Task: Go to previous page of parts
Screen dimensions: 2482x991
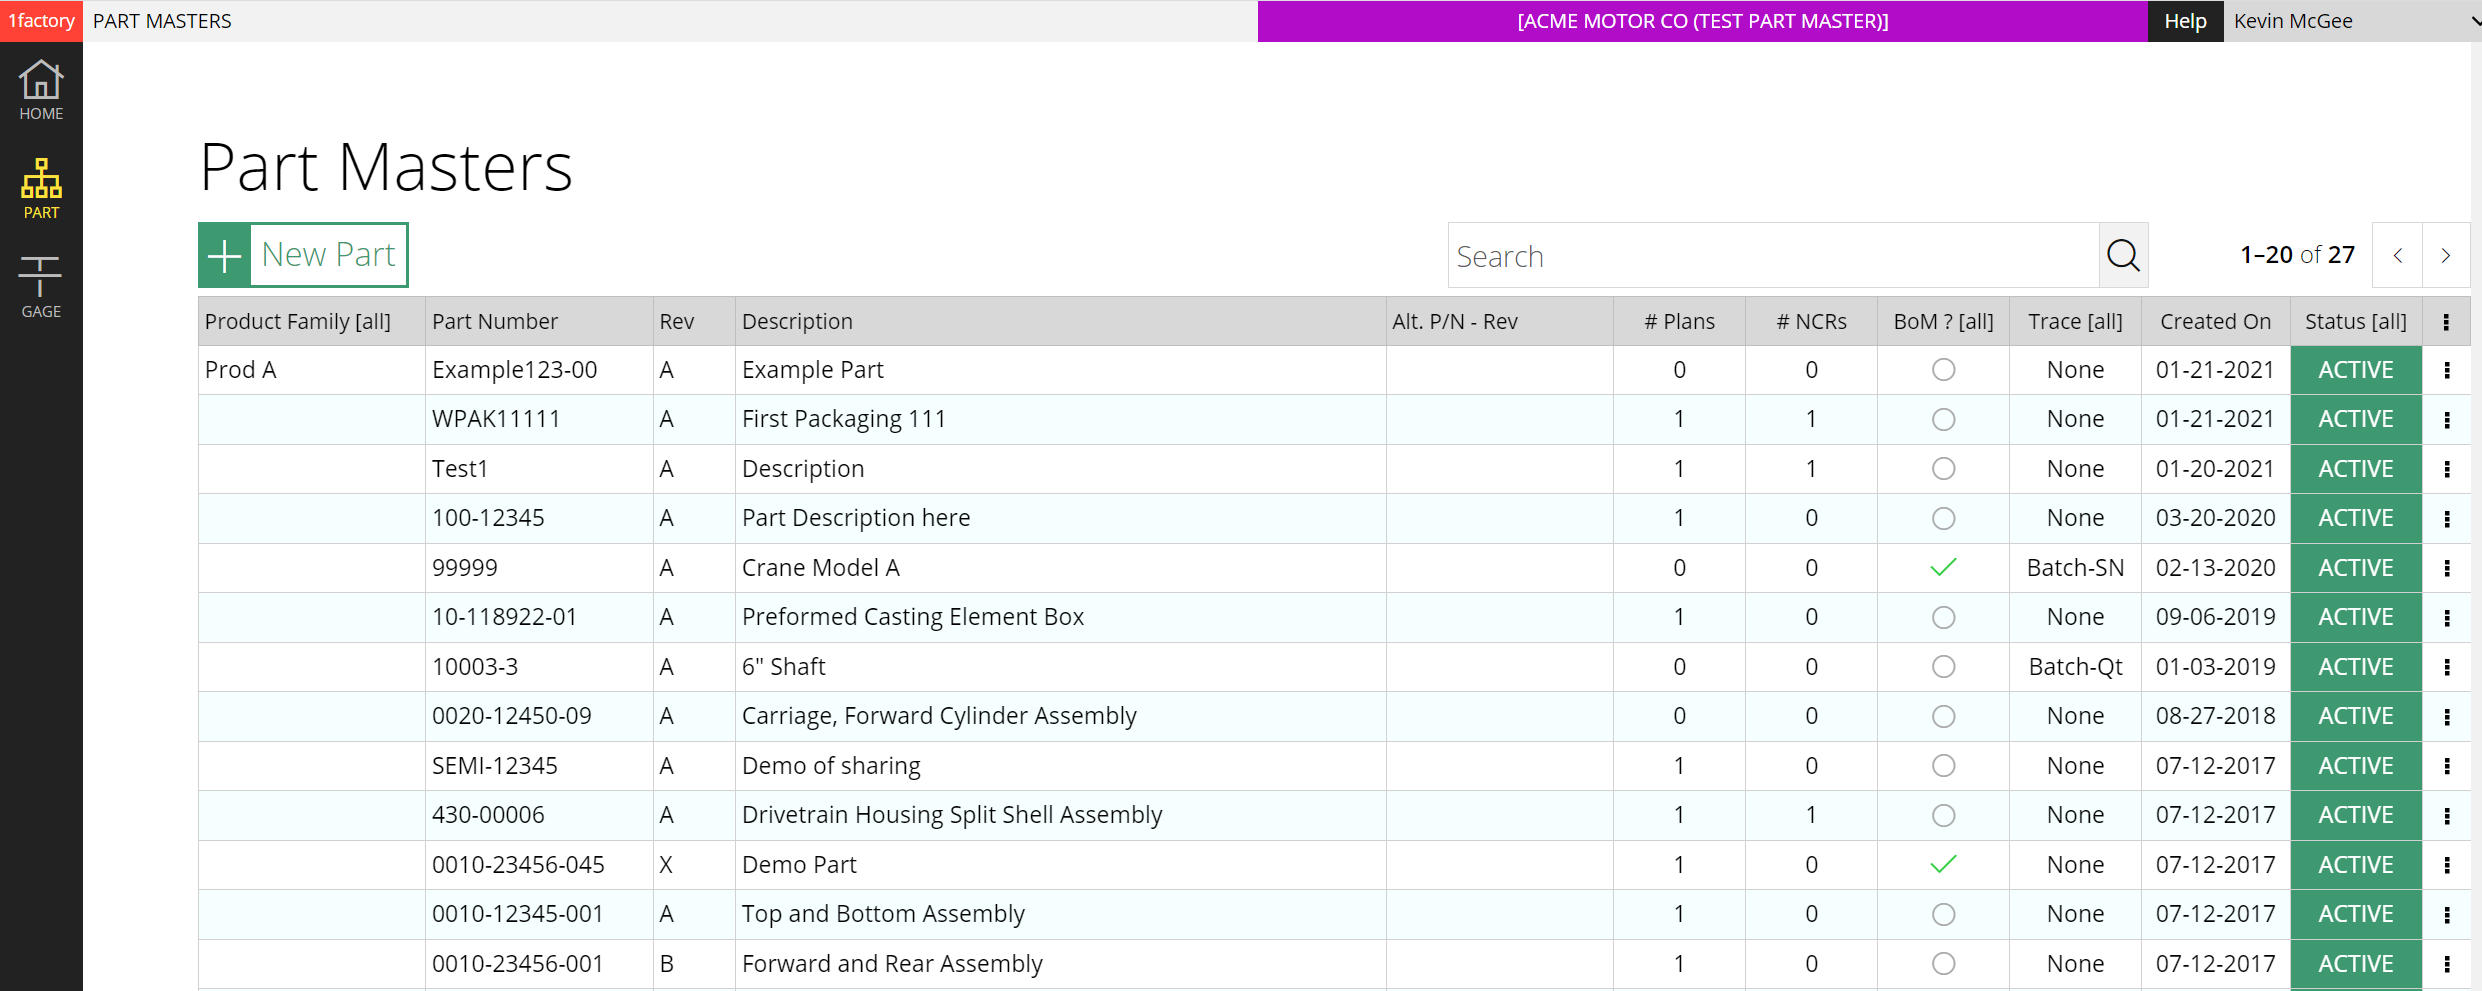Action: tap(2397, 256)
